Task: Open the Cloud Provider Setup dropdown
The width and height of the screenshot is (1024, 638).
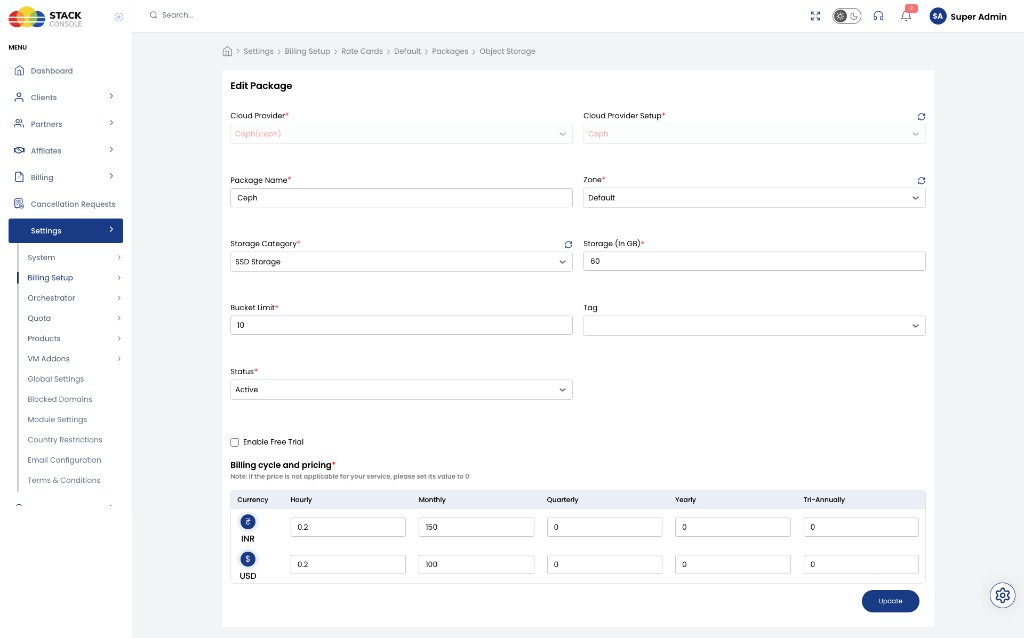Action: coord(754,134)
